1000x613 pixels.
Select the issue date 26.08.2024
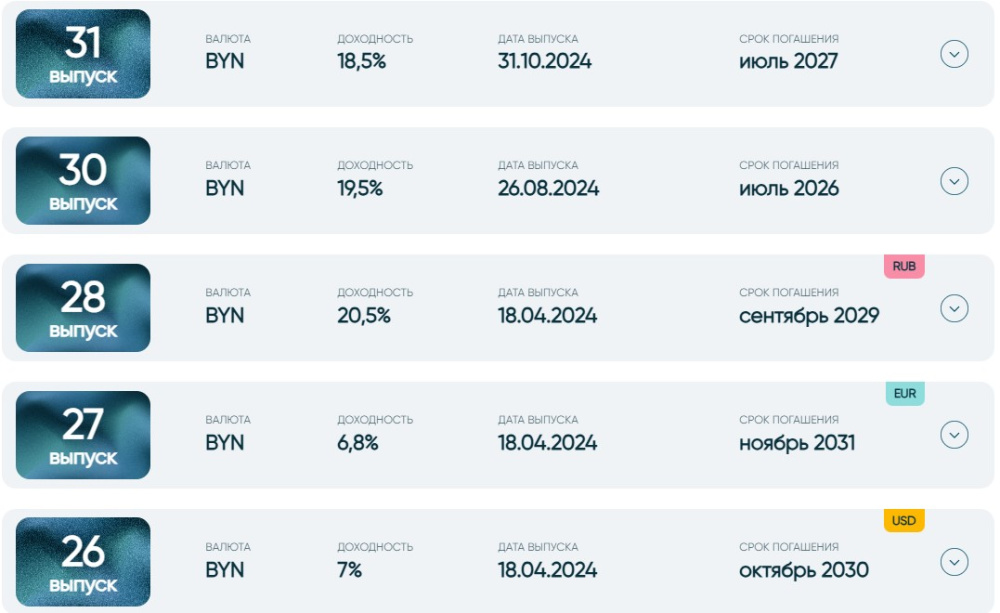pos(548,188)
